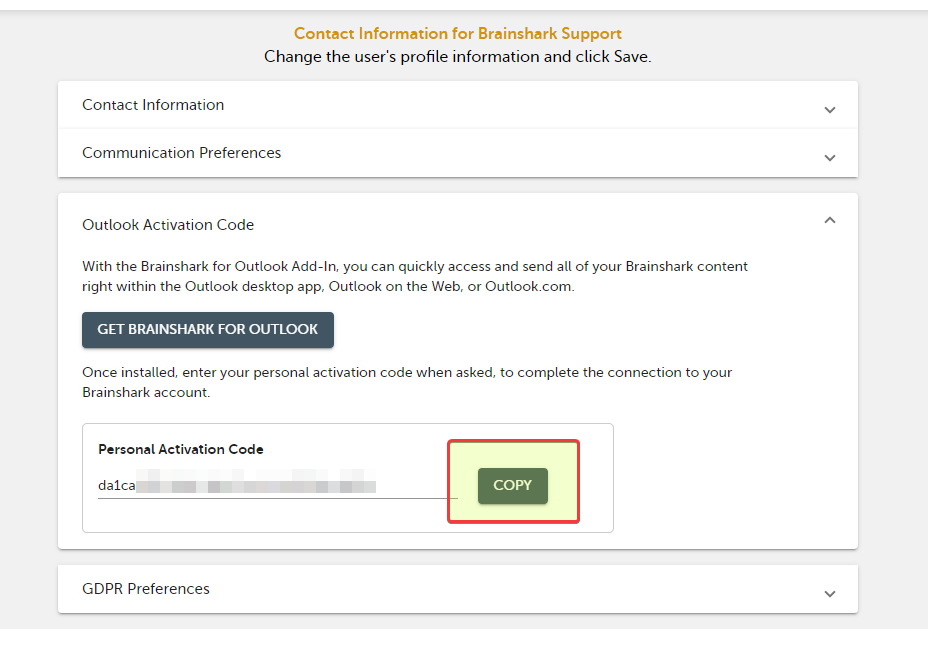Copy the personal activation code

point(513,486)
